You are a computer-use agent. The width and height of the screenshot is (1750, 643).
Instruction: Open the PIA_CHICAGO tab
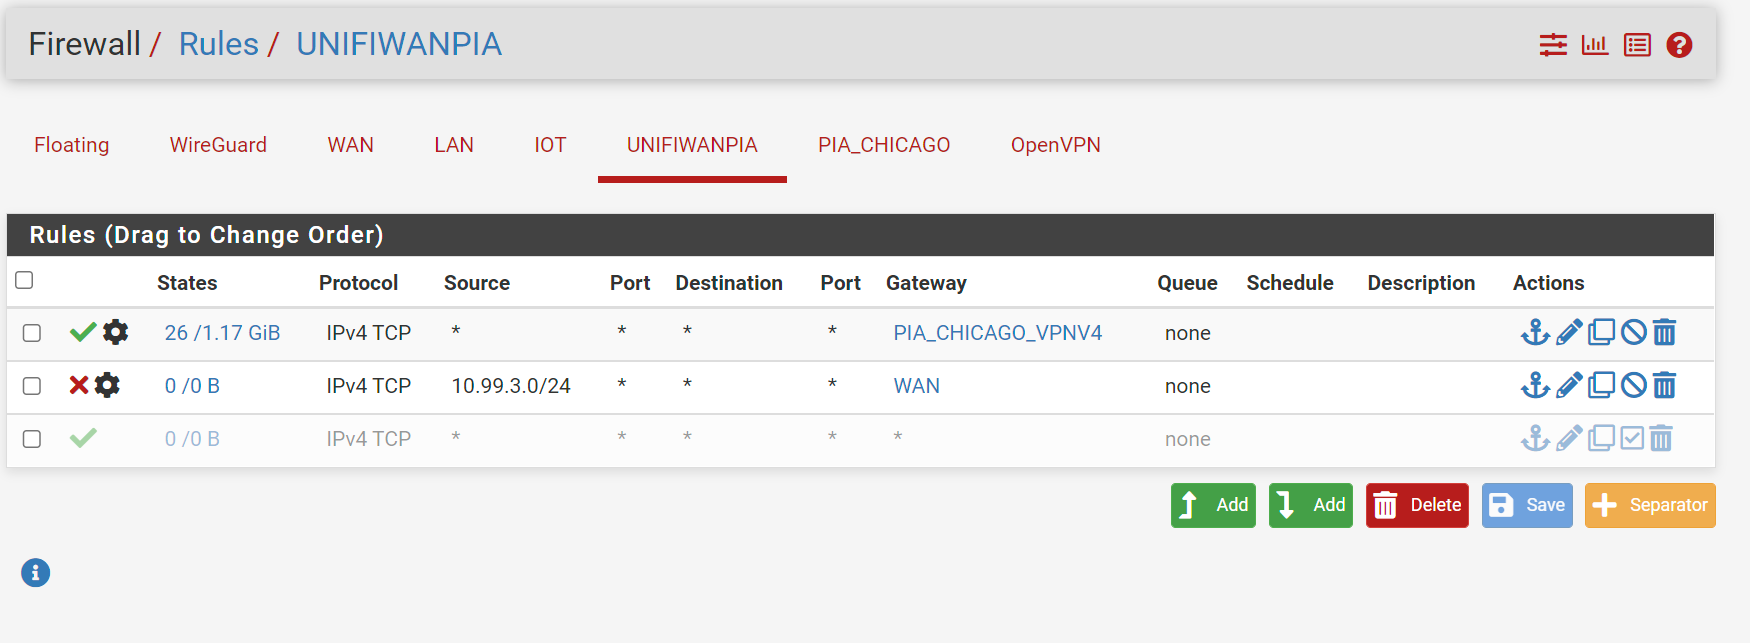tap(884, 145)
